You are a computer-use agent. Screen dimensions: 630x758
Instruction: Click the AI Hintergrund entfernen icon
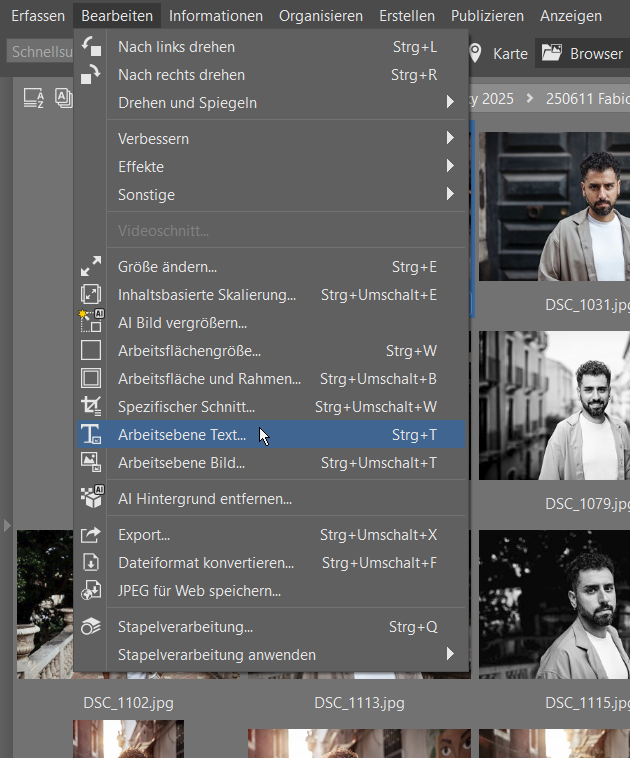[91, 498]
